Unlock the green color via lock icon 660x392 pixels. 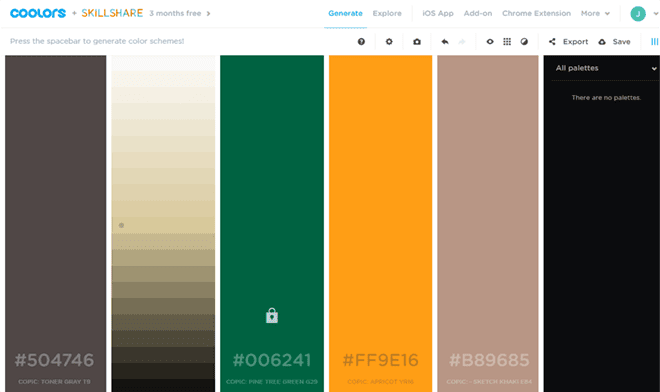(272, 315)
